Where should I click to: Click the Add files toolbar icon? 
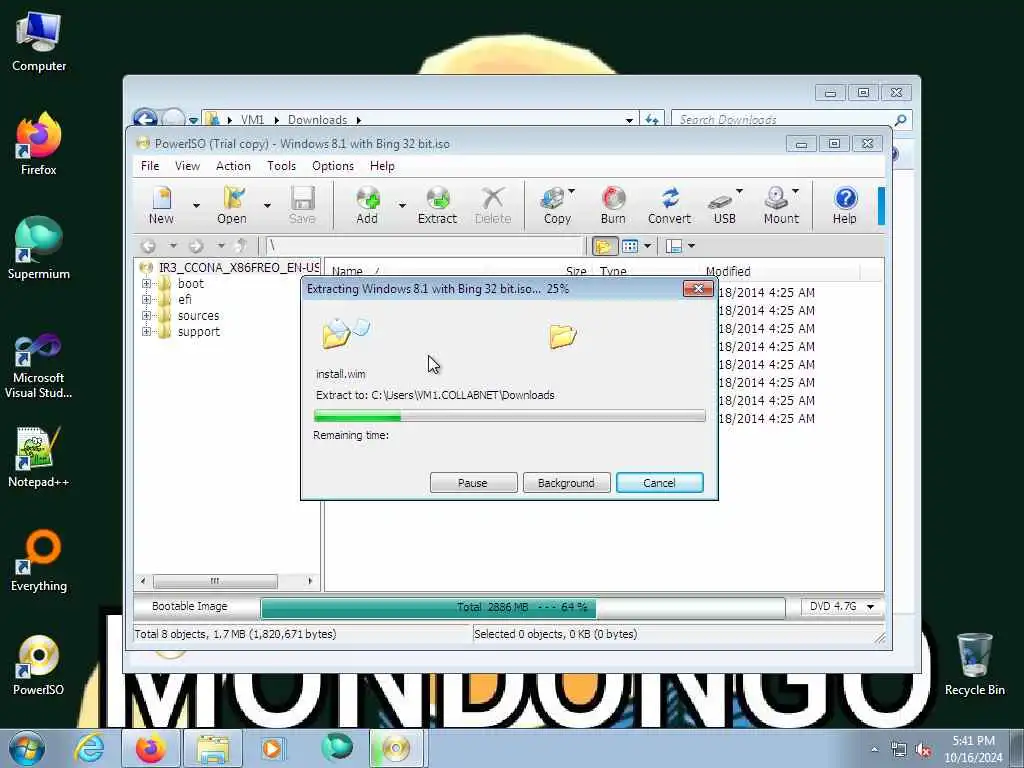click(x=367, y=205)
